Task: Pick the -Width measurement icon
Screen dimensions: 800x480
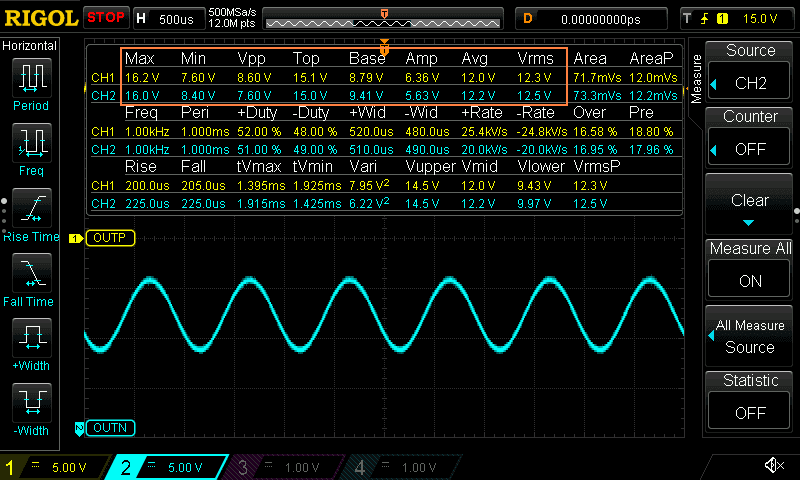Action: 31,410
